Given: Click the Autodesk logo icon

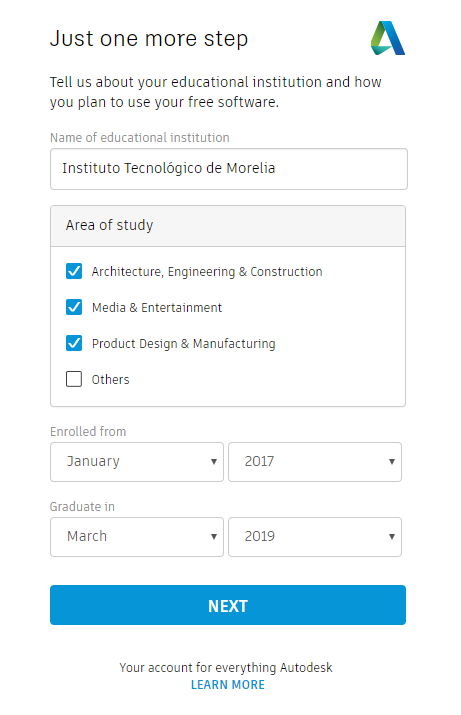Looking at the screenshot, I should tap(388, 38).
